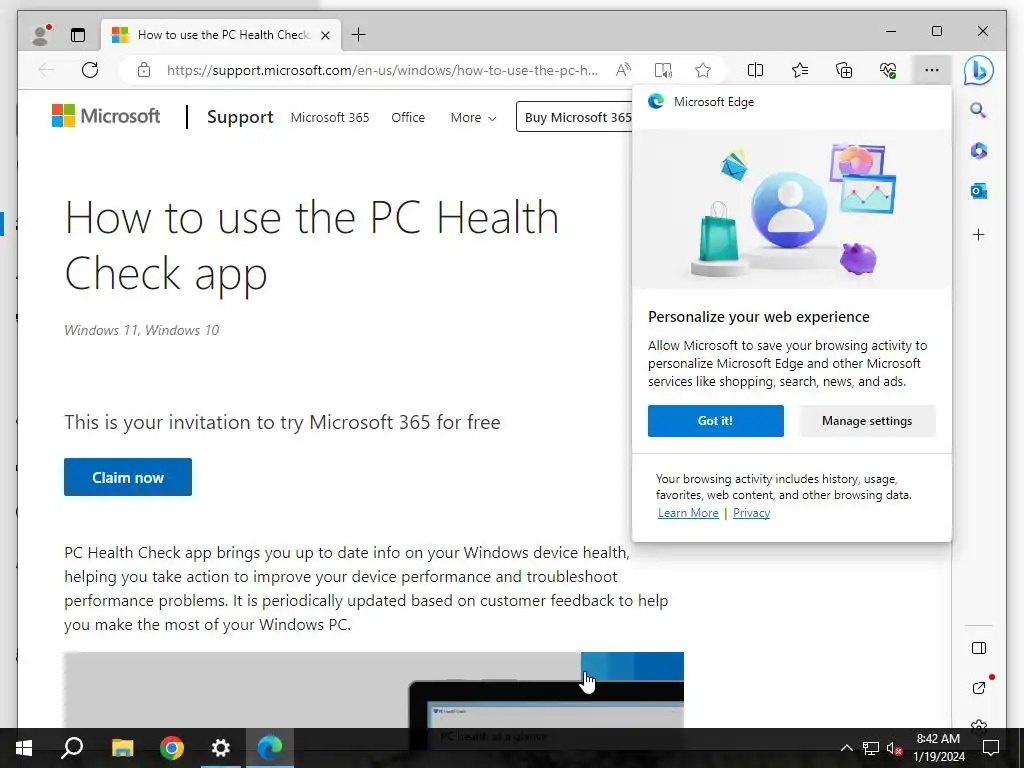Open split screen icon

(755, 70)
